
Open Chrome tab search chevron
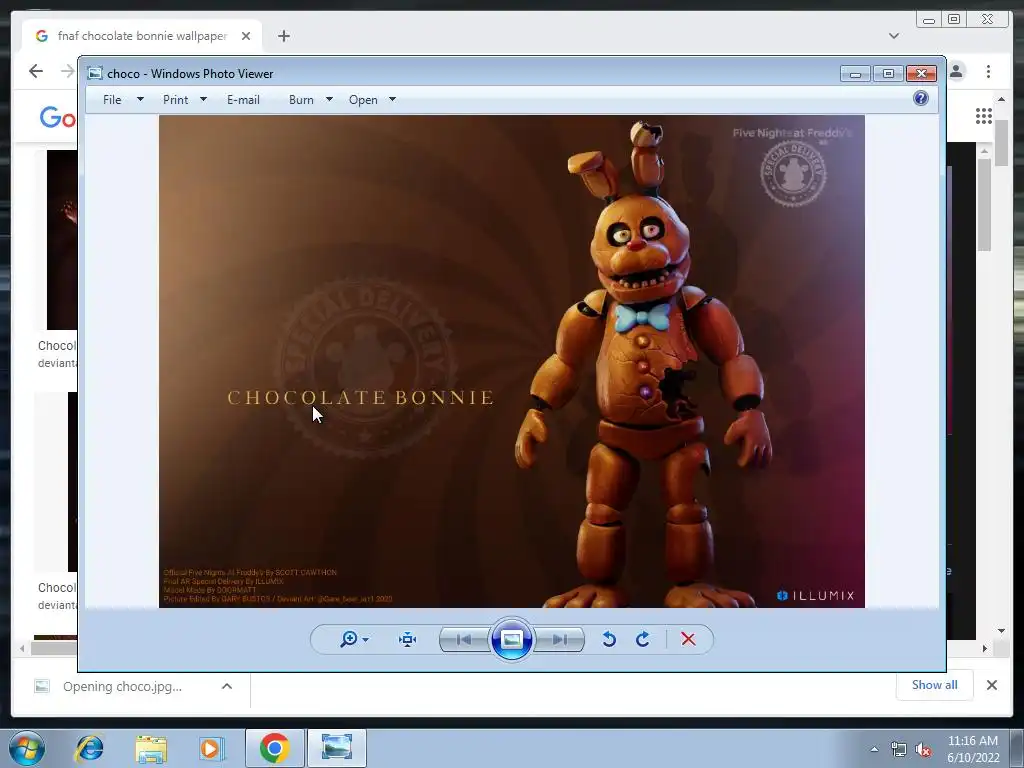pos(894,36)
